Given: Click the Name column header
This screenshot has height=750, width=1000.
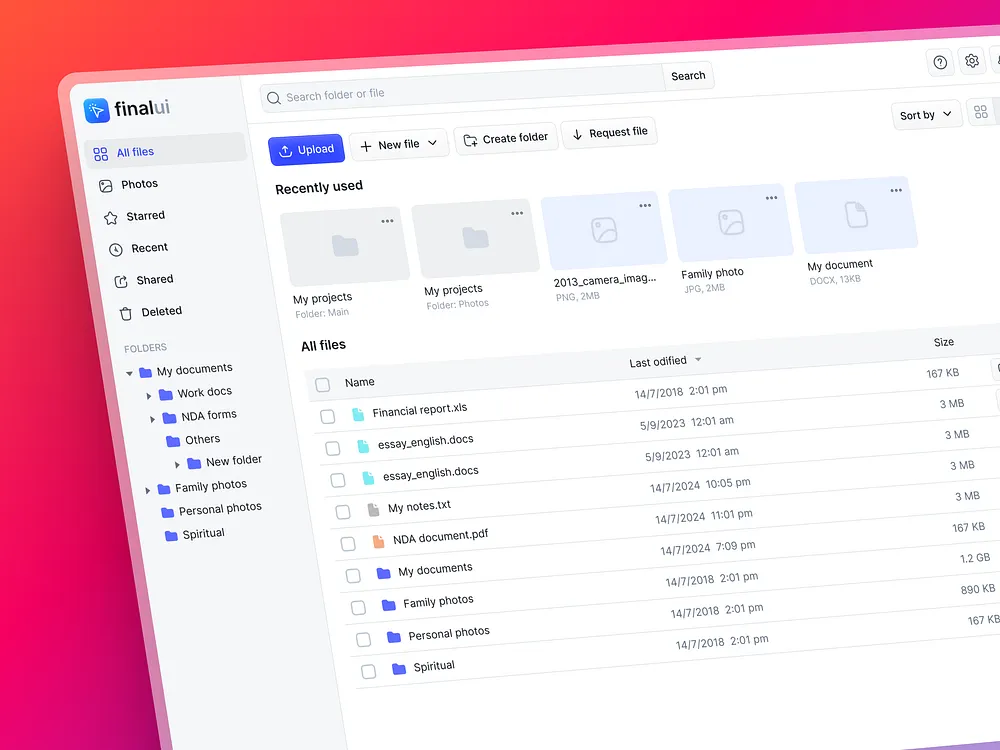Looking at the screenshot, I should coord(360,382).
